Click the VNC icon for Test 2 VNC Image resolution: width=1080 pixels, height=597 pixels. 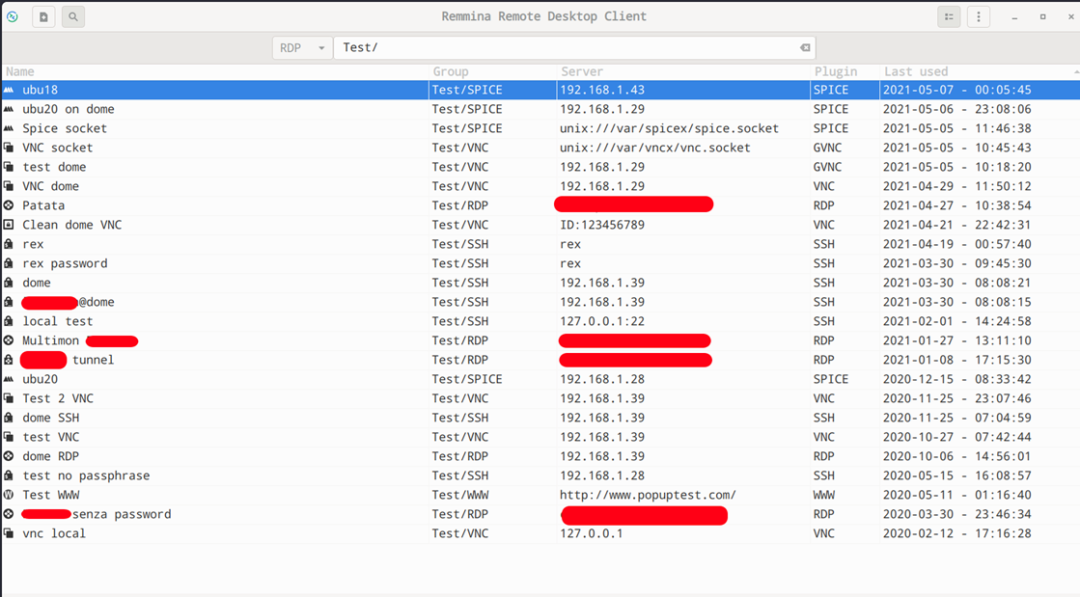[x=9, y=398]
